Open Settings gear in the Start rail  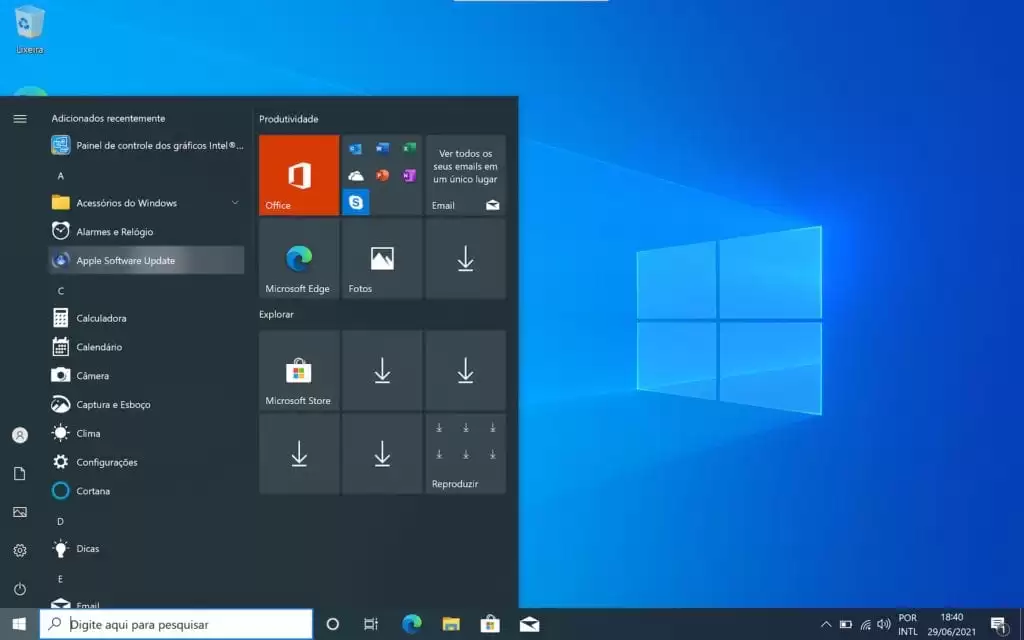pyautogui.click(x=20, y=551)
